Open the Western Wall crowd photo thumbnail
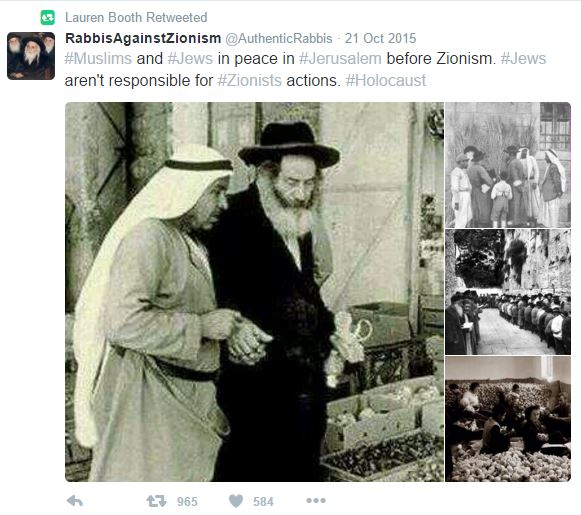Viewport: 581px width, 515px height. [x=508, y=292]
